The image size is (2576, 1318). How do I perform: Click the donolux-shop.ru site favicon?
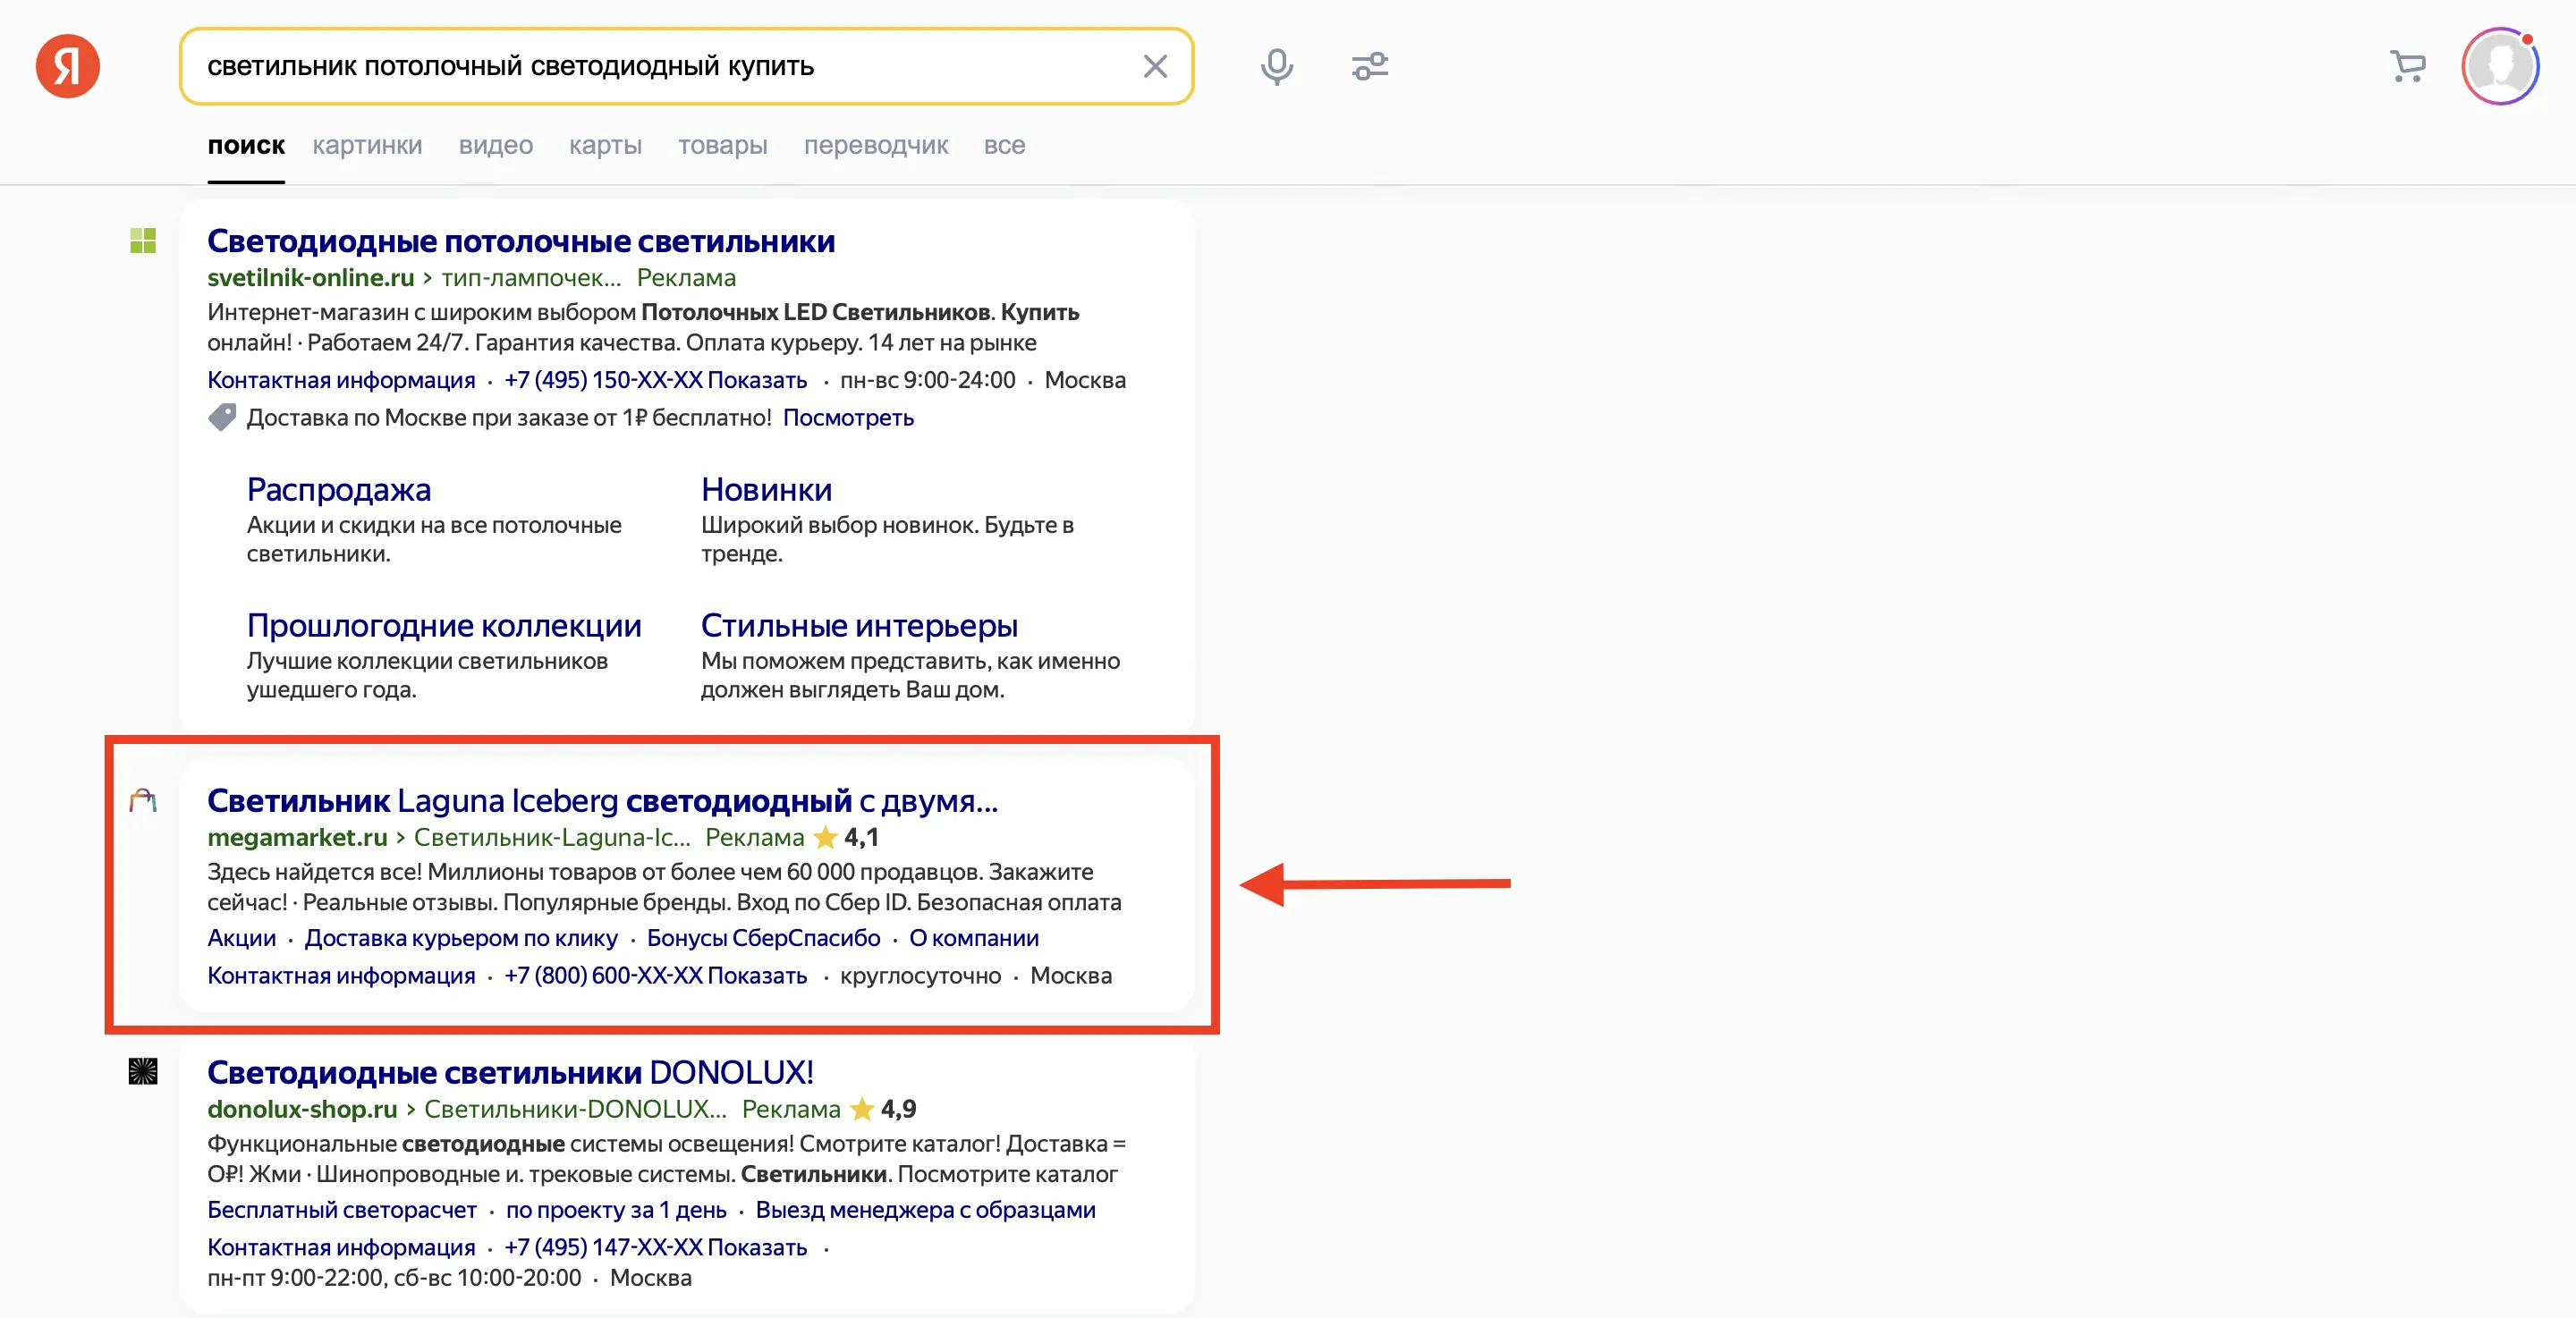[x=143, y=1072]
